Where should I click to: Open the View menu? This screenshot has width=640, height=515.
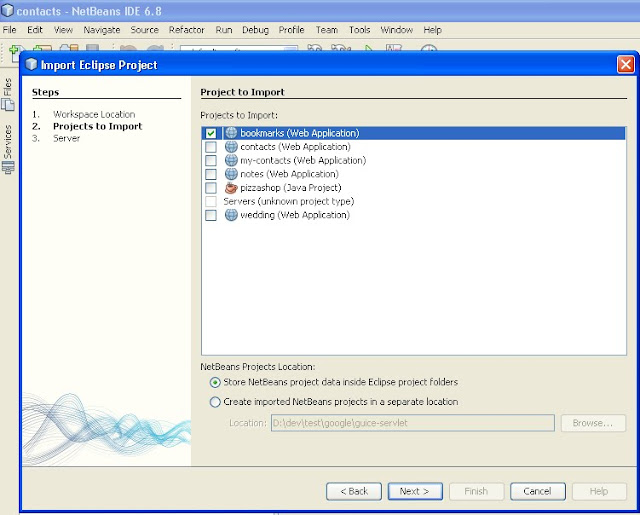tap(63, 30)
